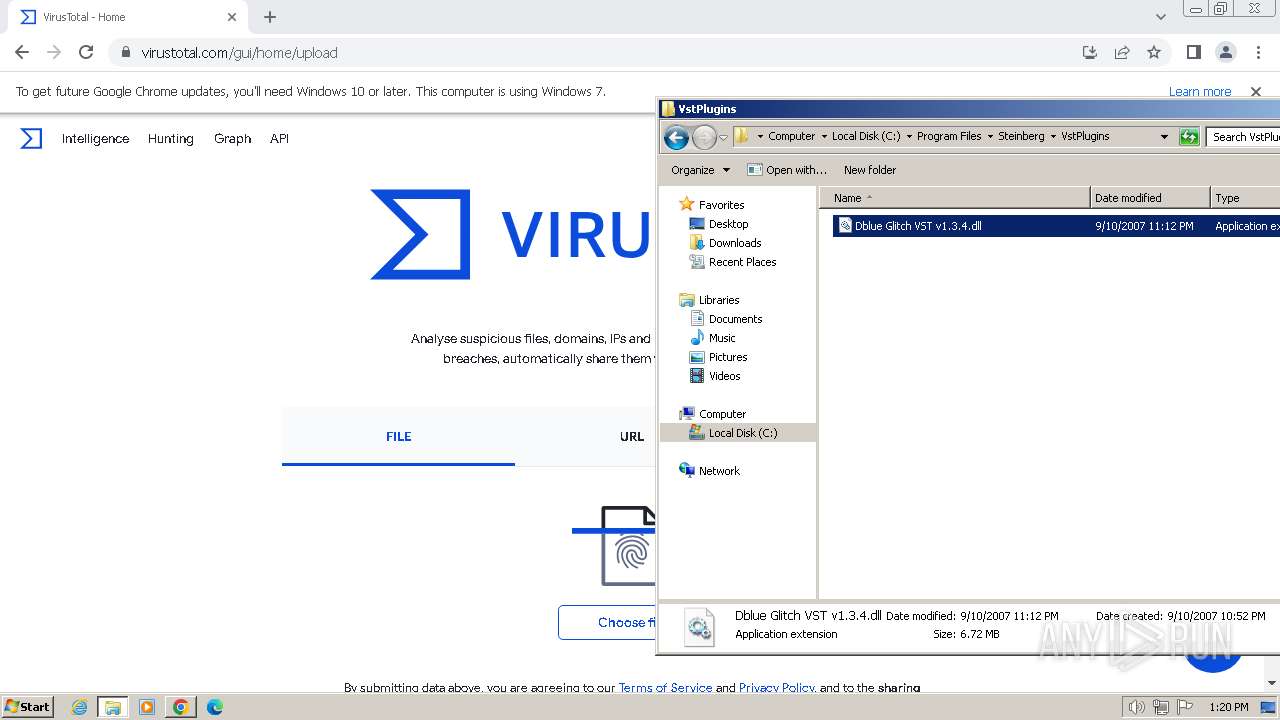
Task: Click New folder toolbar button
Action: tap(870, 170)
